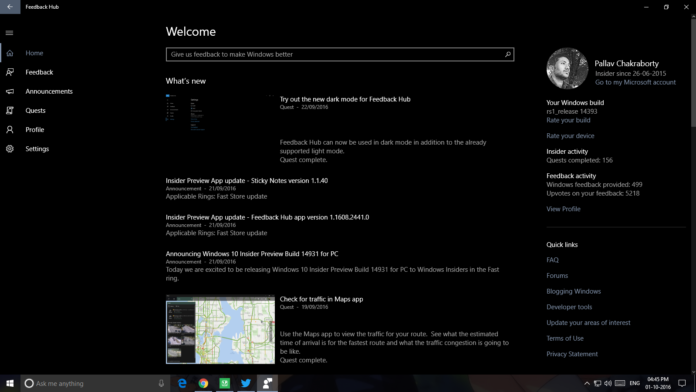Screen dimensions: 696x392
Task: Open Update your areas of interest
Action: (x=588, y=322)
